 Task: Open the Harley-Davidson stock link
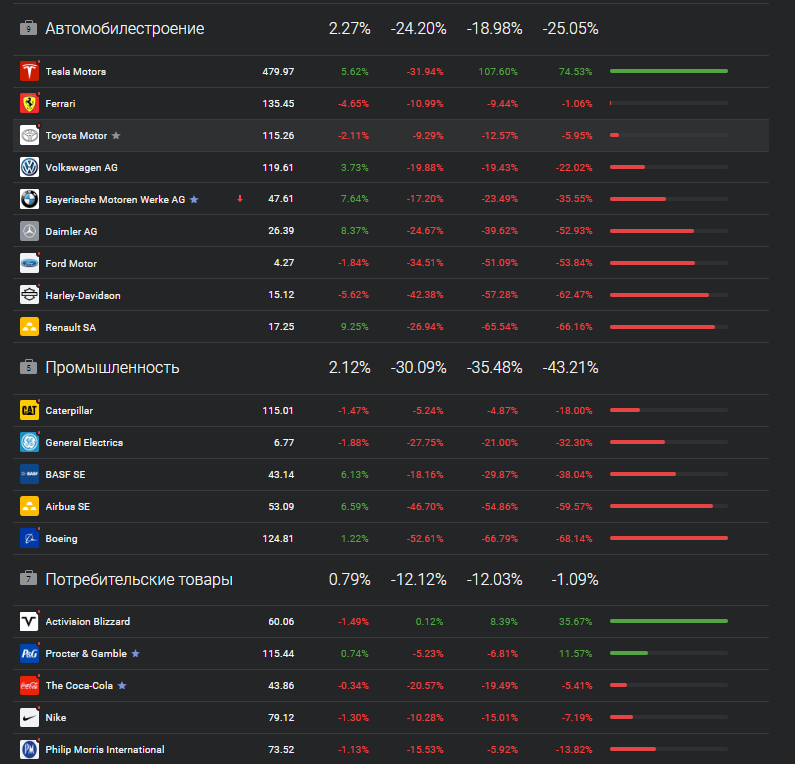pos(83,296)
